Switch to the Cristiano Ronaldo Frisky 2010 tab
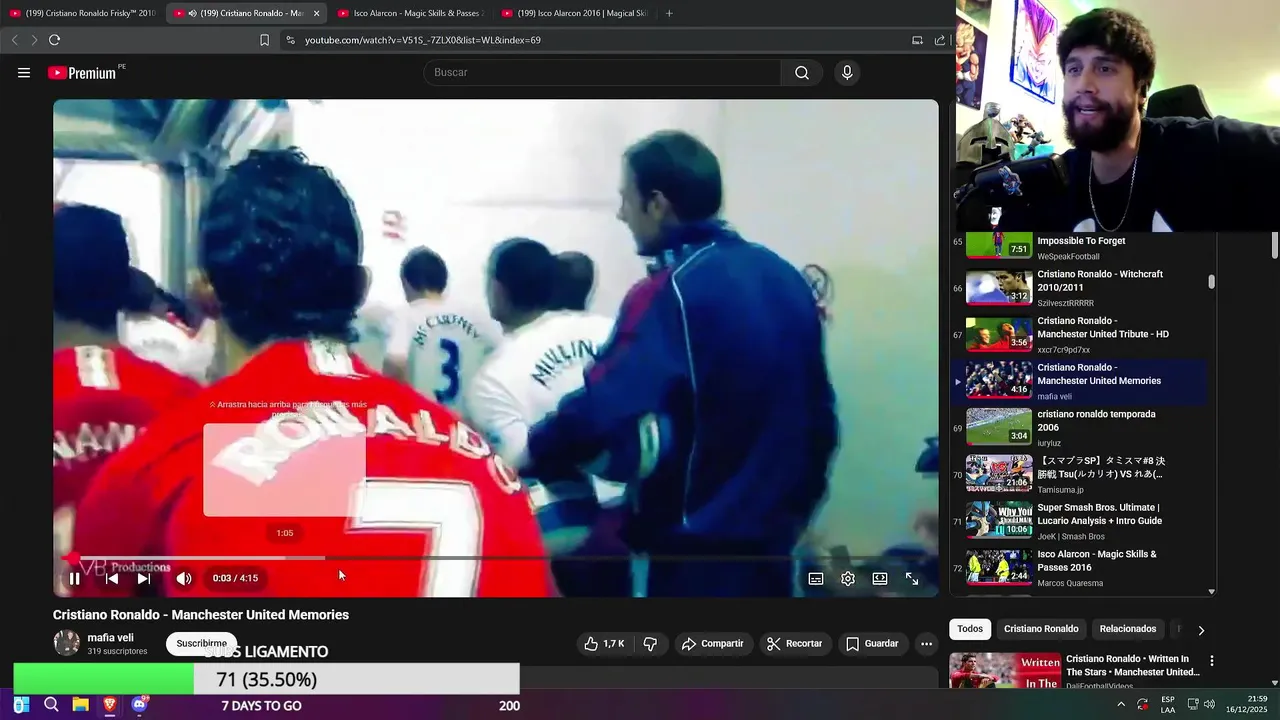The image size is (1280, 720). click(x=82, y=13)
